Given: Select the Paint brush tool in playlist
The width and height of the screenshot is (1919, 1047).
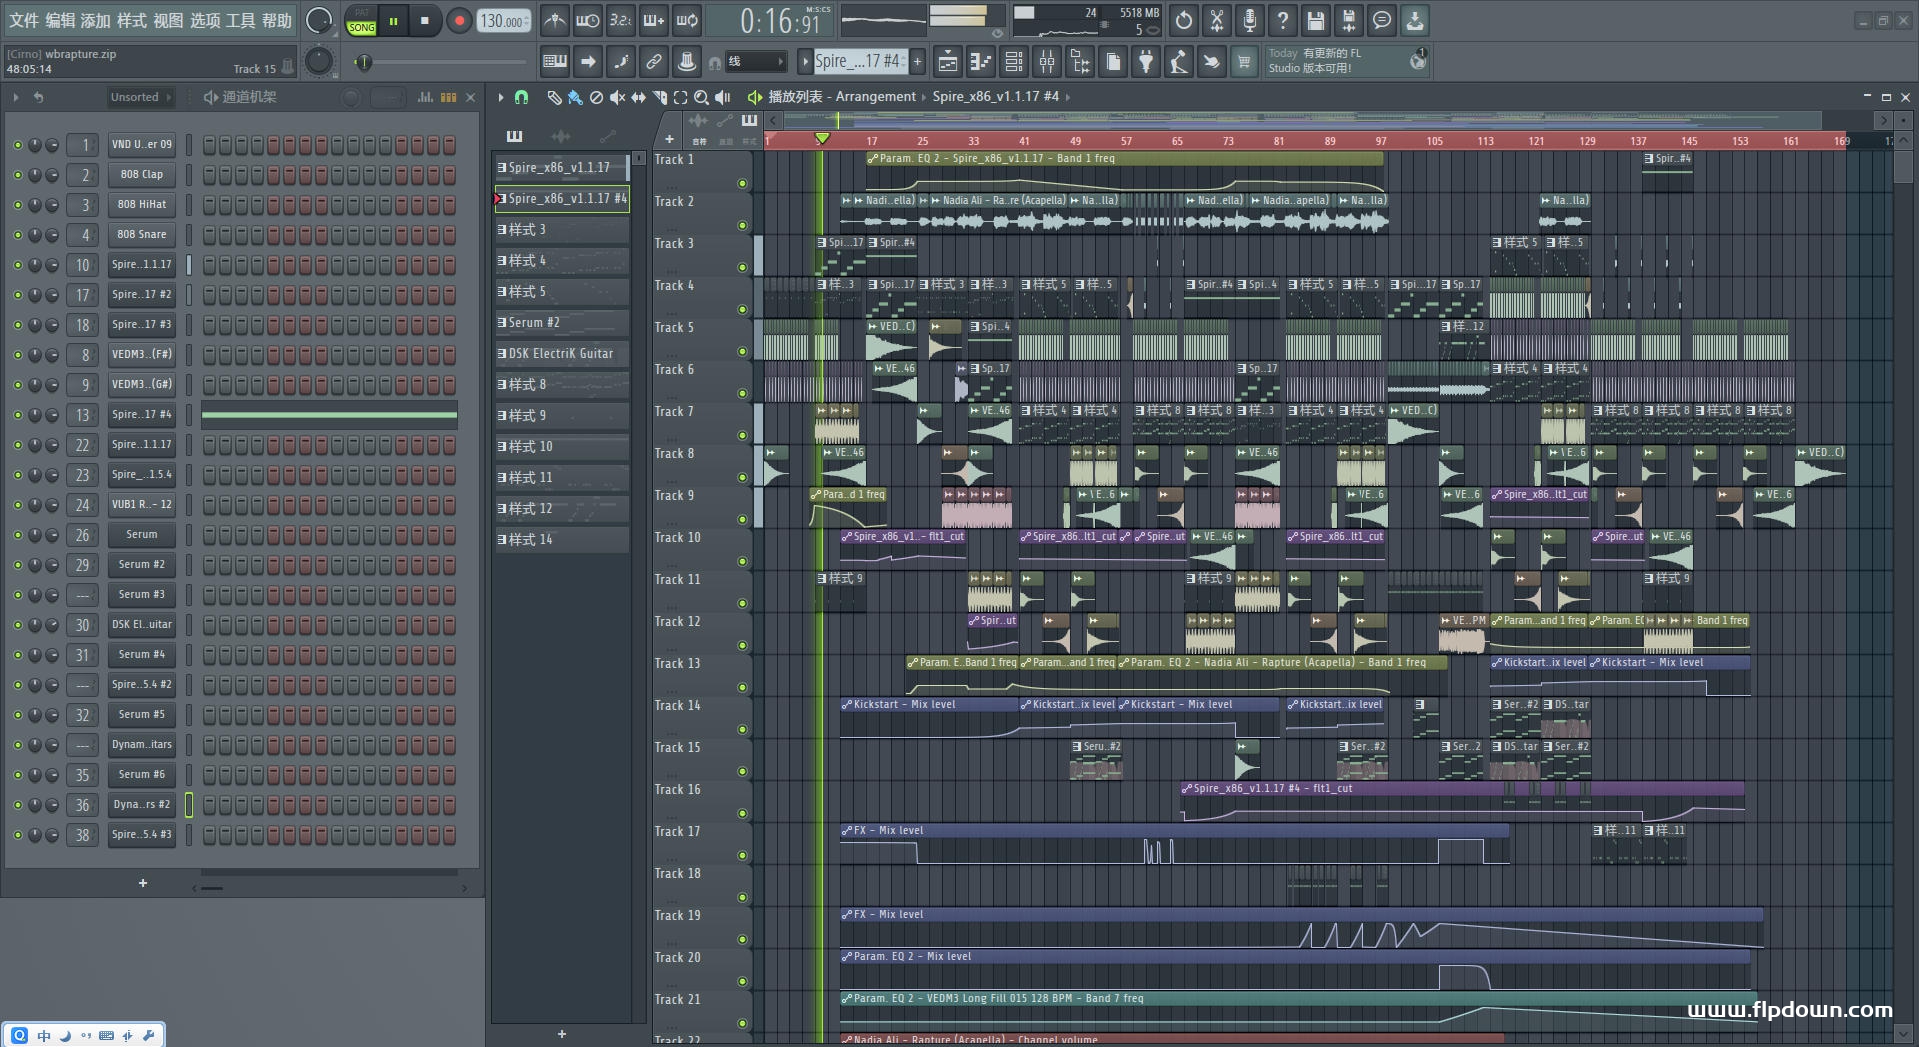Looking at the screenshot, I should click(575, 97).
